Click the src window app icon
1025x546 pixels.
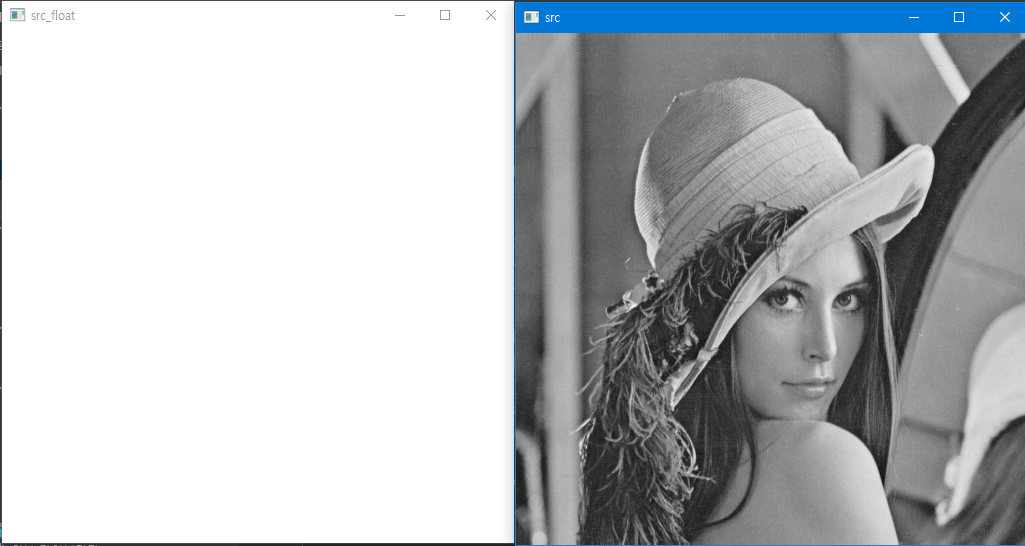(531, 17)
